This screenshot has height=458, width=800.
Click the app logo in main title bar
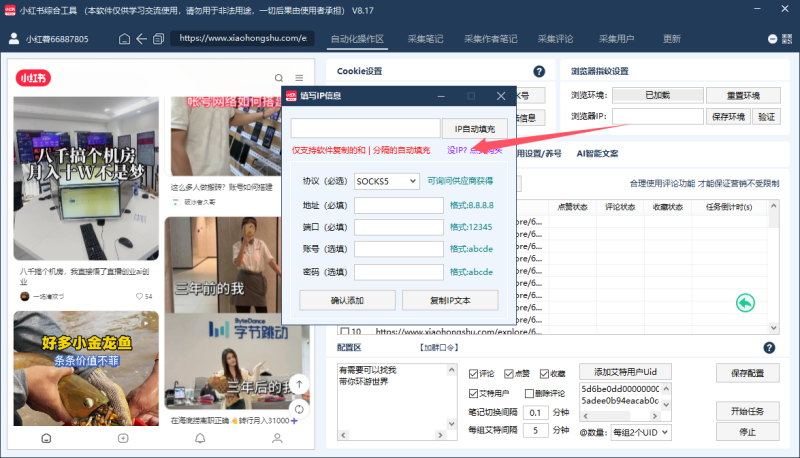coord(10,10)
